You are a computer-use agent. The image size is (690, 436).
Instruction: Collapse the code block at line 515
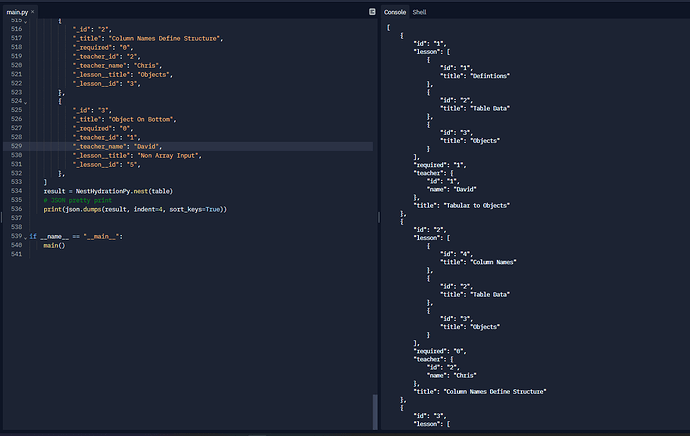(x=26, y=21)
